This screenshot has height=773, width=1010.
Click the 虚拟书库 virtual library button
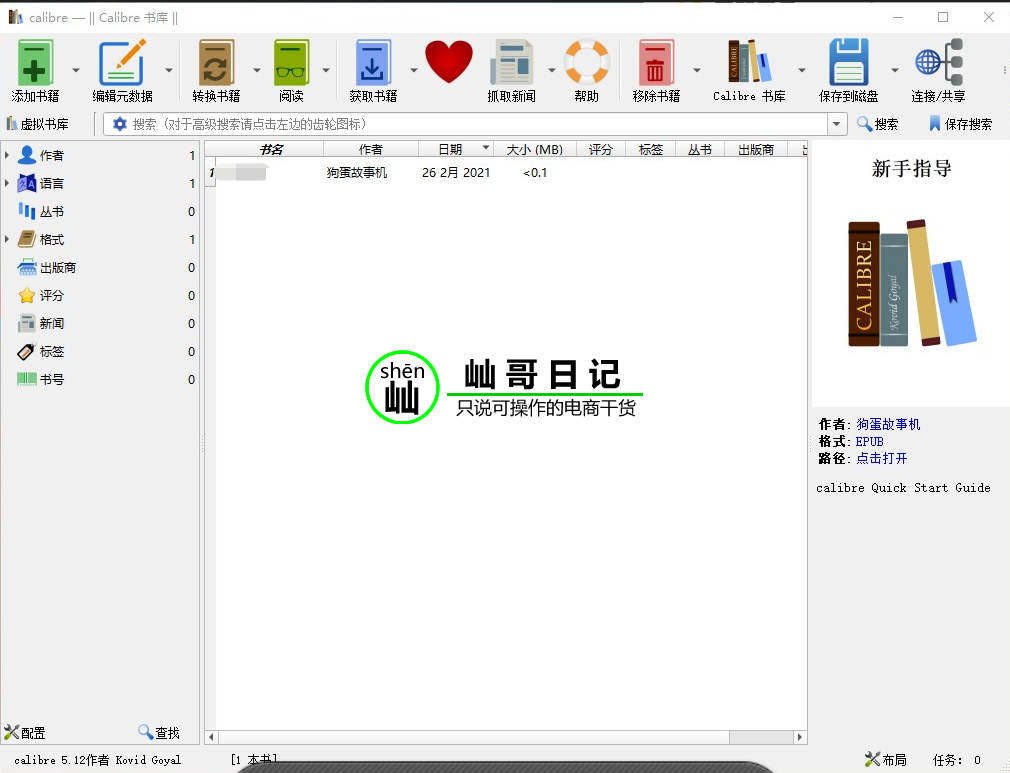click(x=37, y=124)
